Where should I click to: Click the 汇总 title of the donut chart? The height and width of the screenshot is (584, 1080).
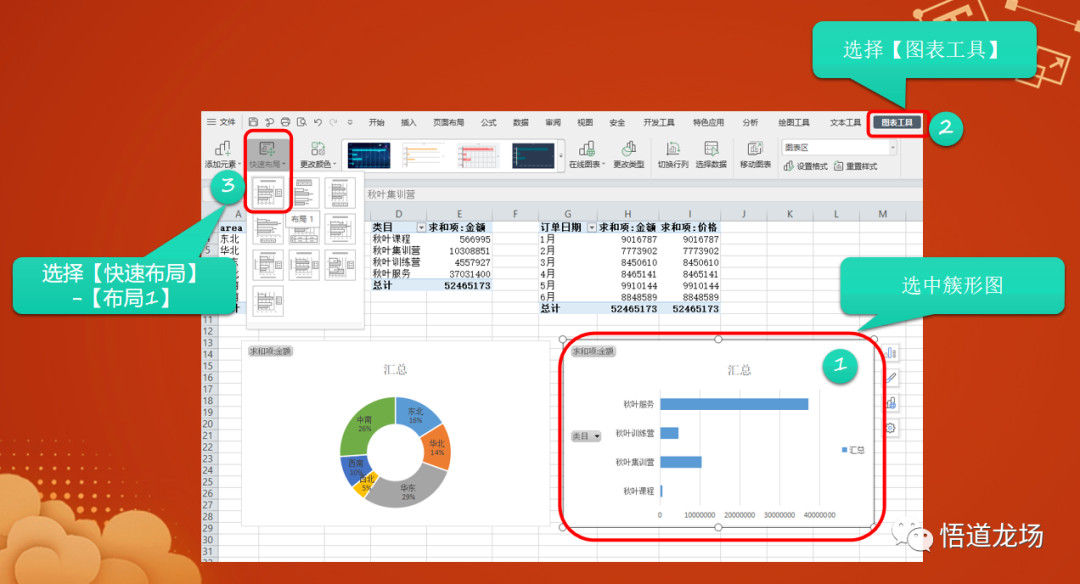tap(395, 370)
